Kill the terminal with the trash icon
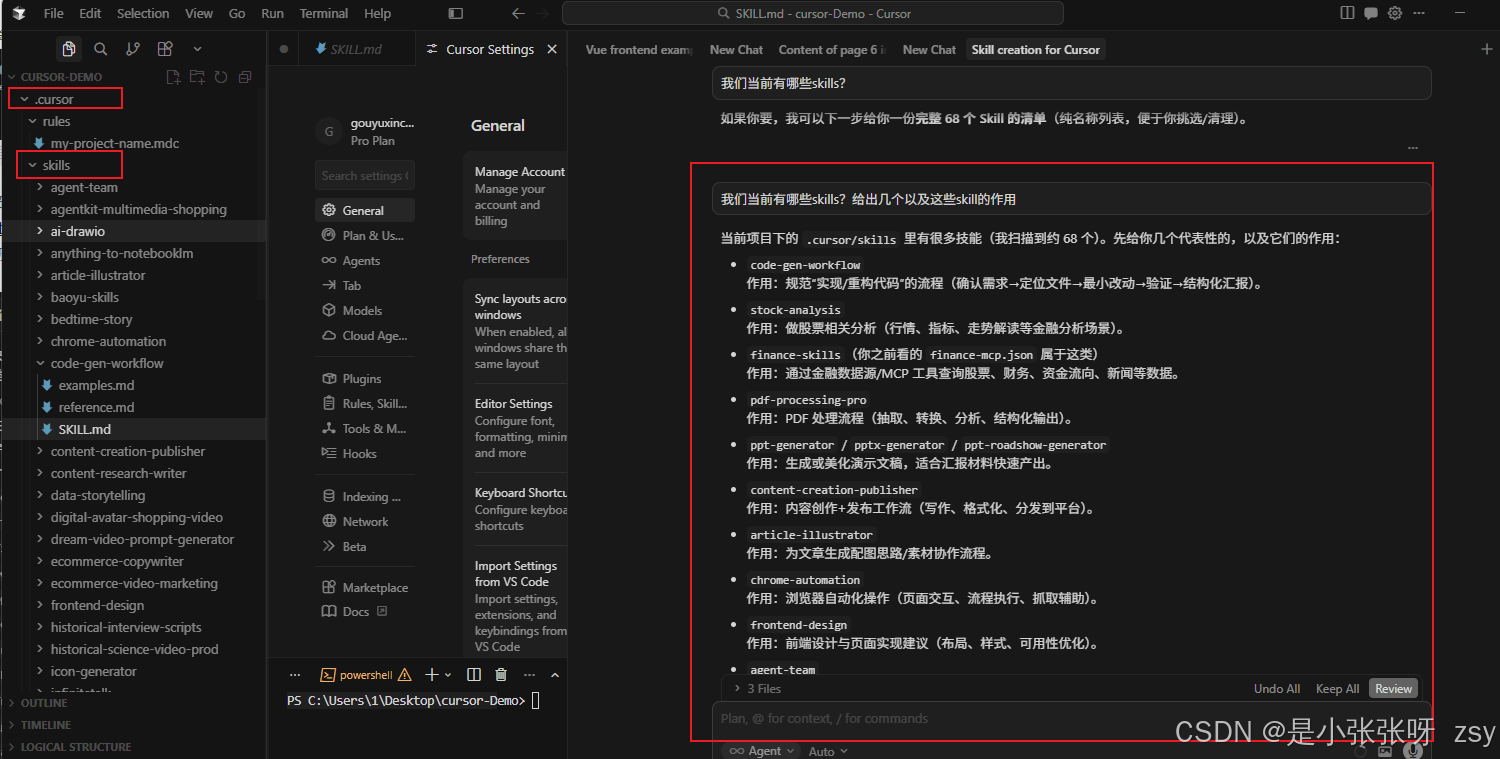Image resolution: width=1500 pixels, height=759 pixels. click(500, 674)
